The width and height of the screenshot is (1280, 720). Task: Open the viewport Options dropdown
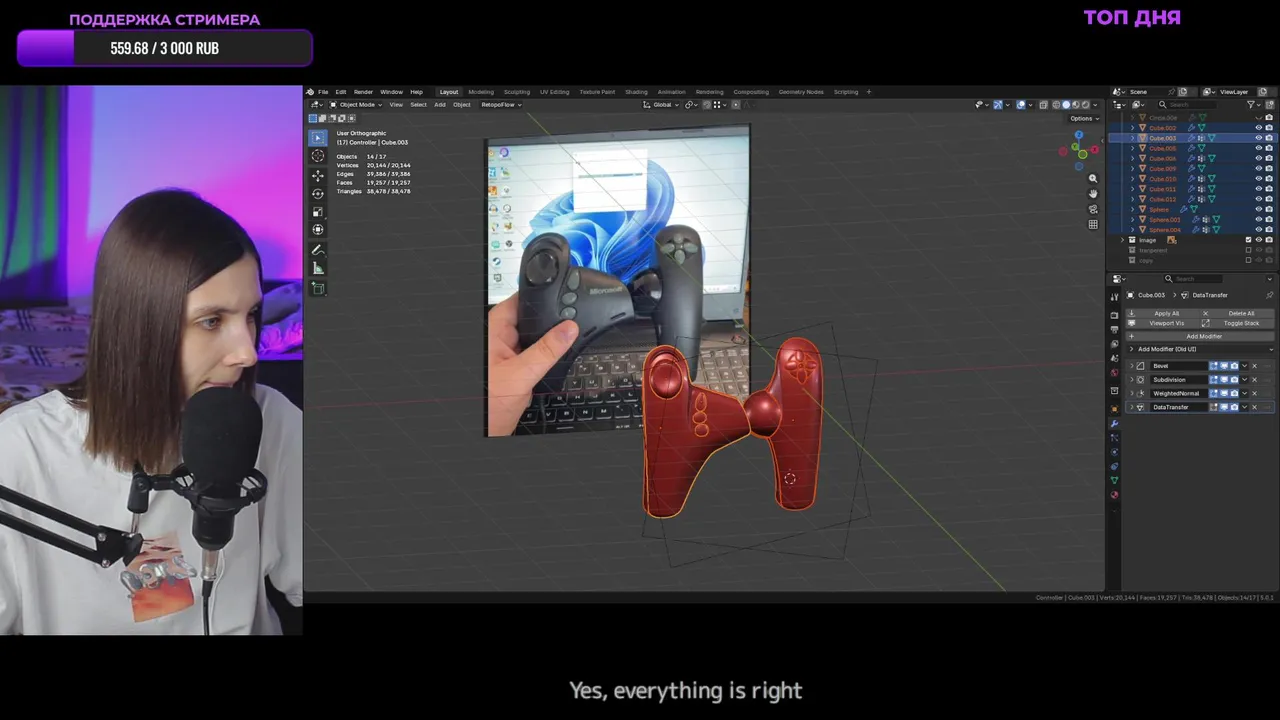pos(1083,118)
